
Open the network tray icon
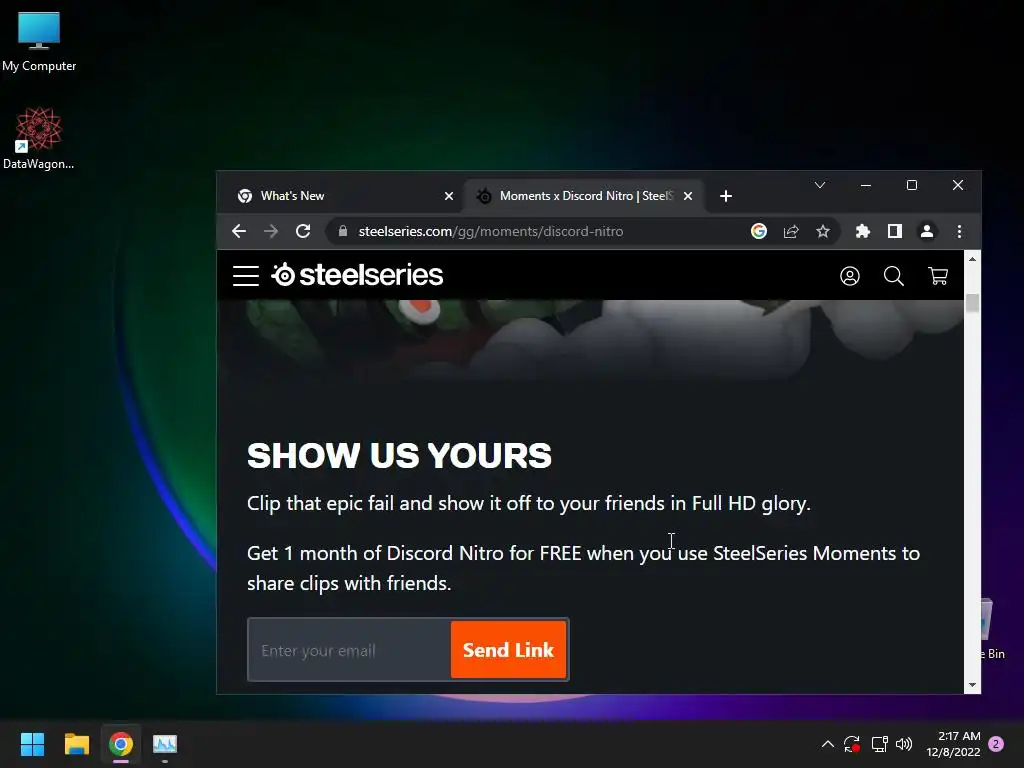(x=879, y=744)
